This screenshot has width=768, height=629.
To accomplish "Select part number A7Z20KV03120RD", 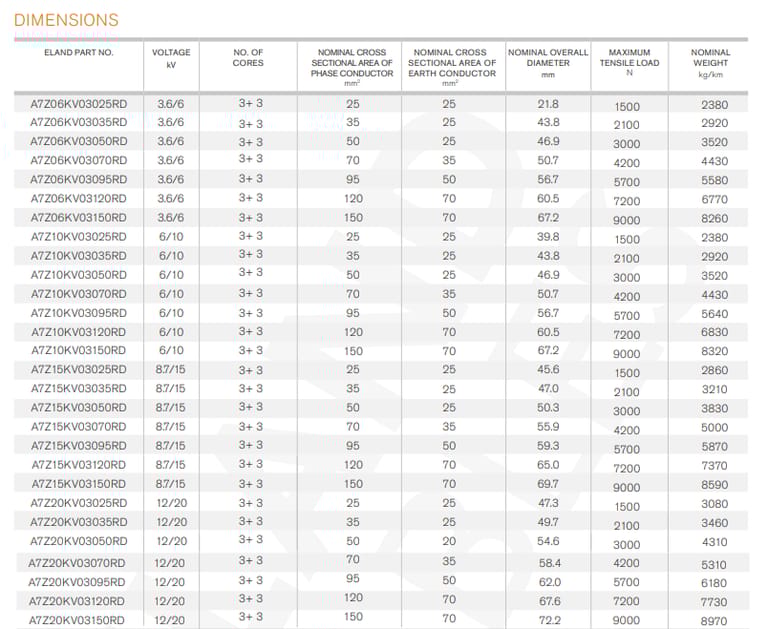I will pyautogui.click(x=77, y=601).
